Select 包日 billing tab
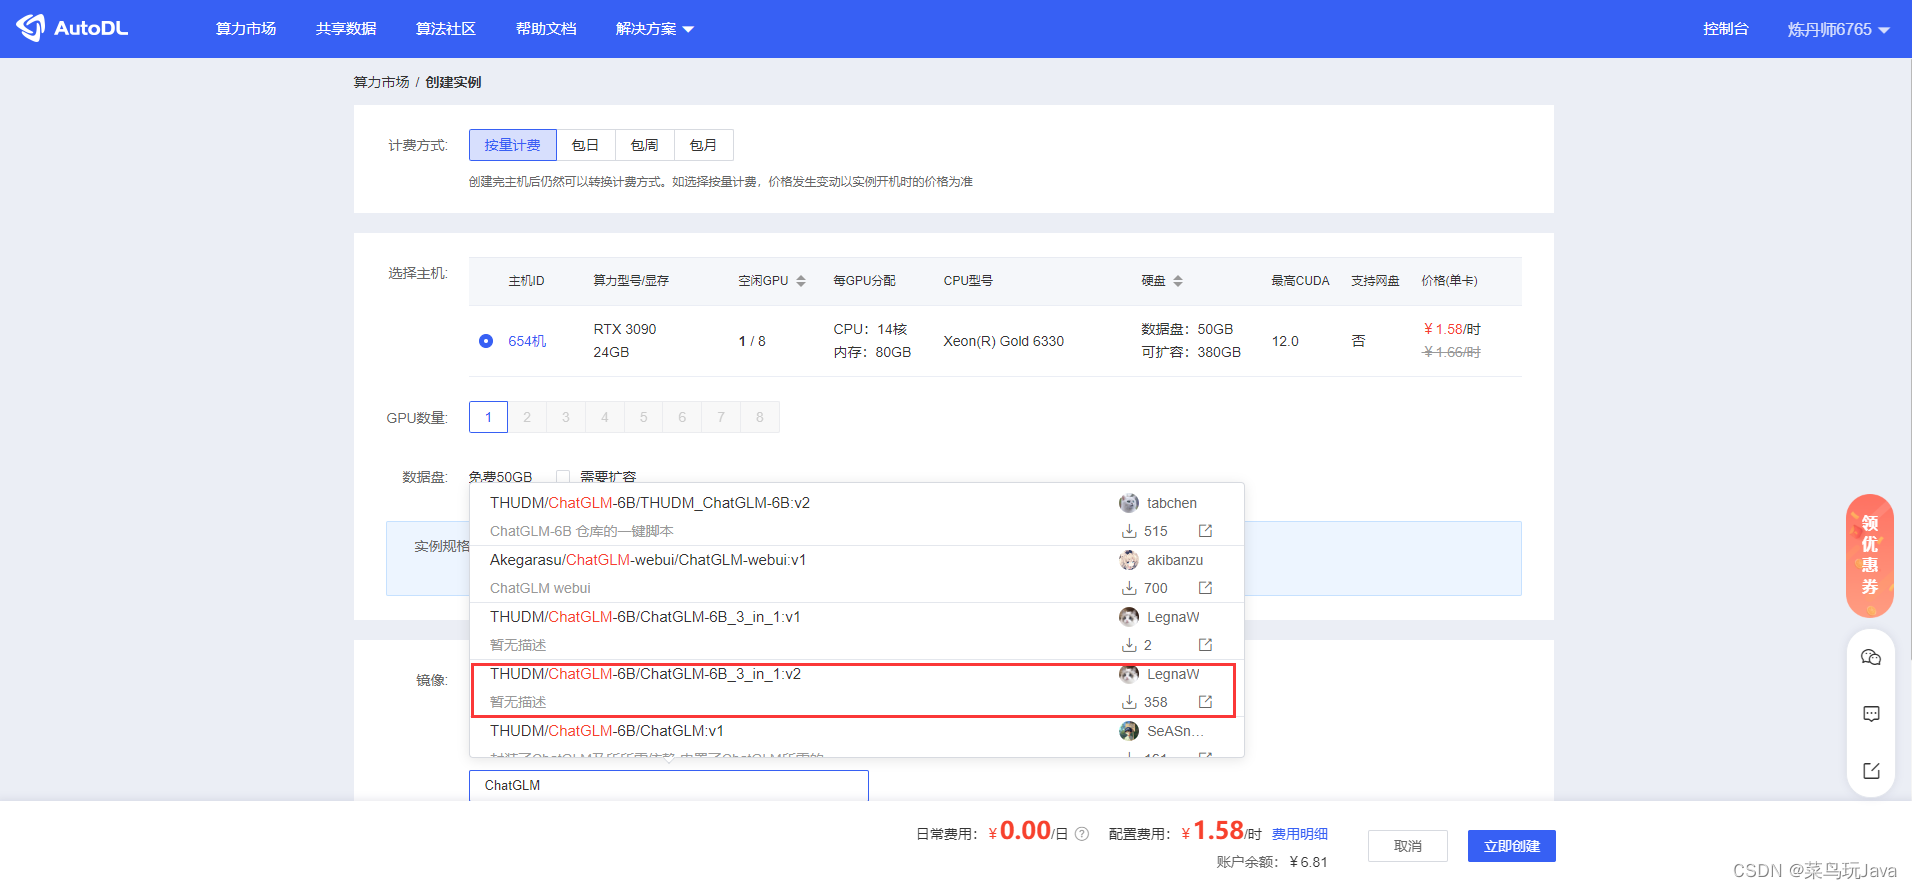Screen dimensions: 1912x889 [x=585, y=145]
